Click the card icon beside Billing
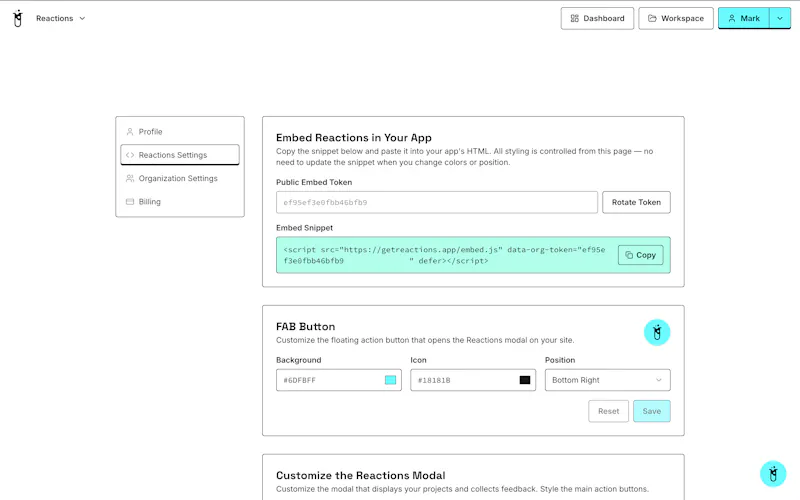This screenshot has height=500, width=800. coord(130,202)
